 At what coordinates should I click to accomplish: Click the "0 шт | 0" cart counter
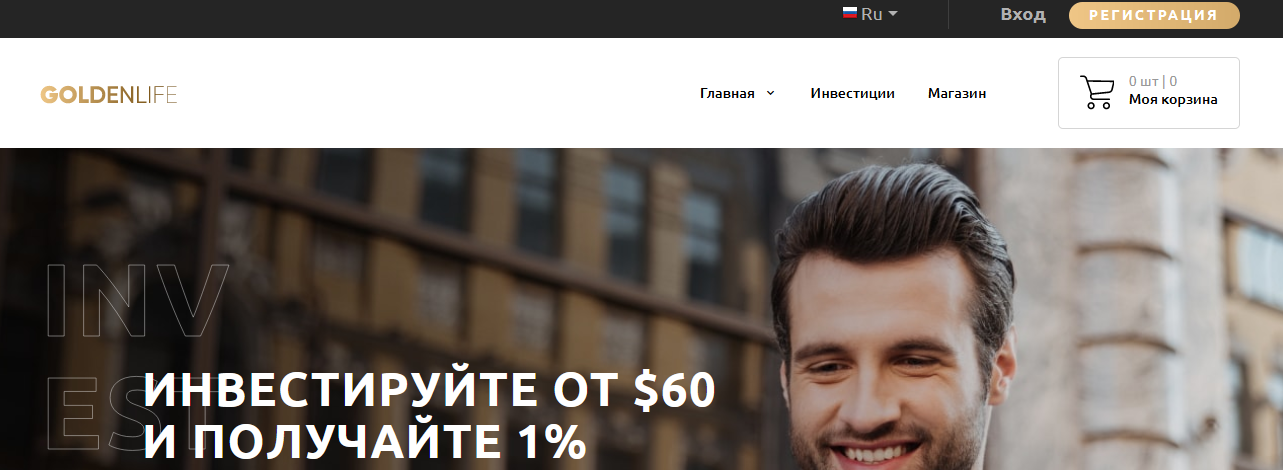(1153, 81)
